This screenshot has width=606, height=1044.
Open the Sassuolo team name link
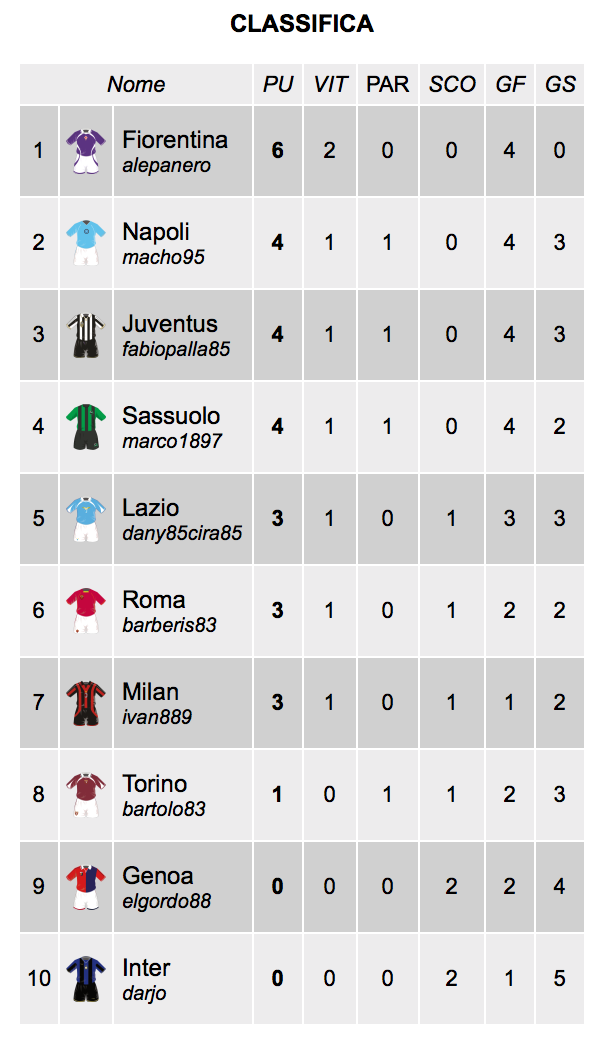click(171, 416)
